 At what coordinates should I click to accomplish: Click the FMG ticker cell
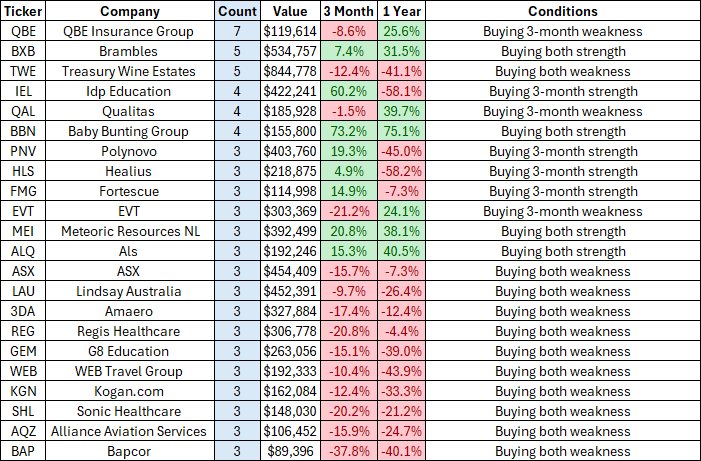point(21,191)
